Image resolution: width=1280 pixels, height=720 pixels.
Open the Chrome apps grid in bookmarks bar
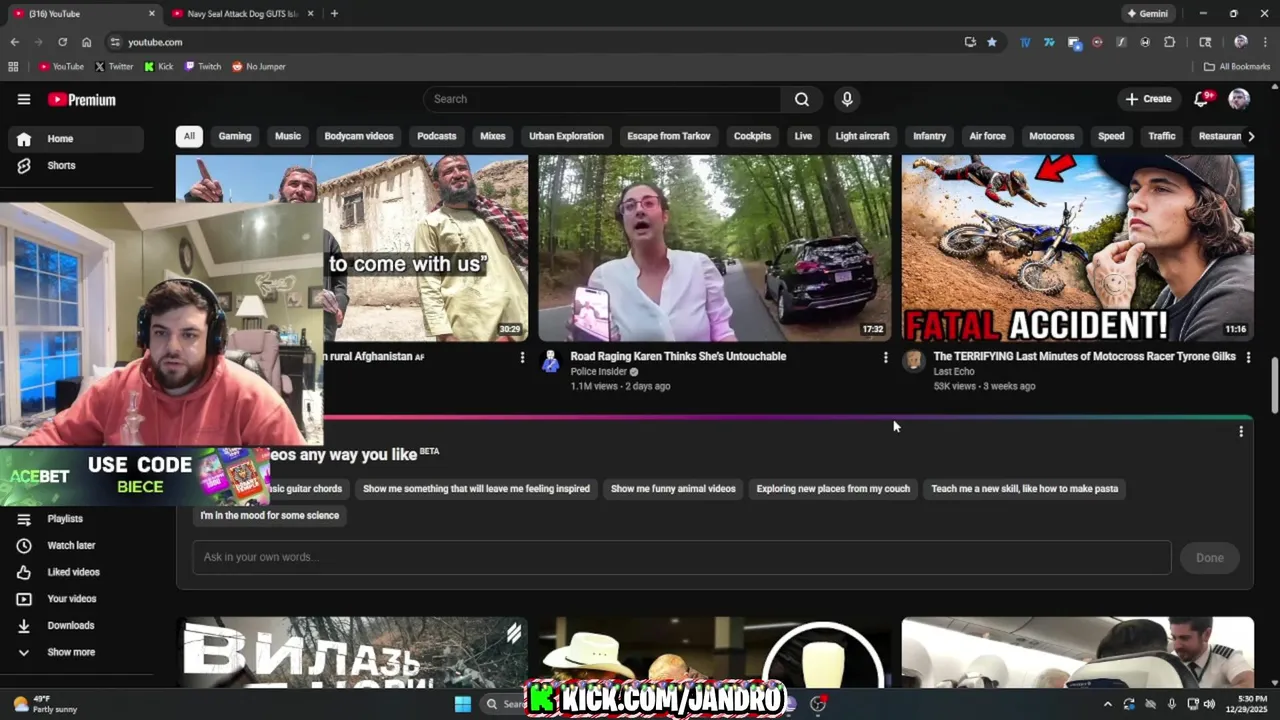[13, 67]
